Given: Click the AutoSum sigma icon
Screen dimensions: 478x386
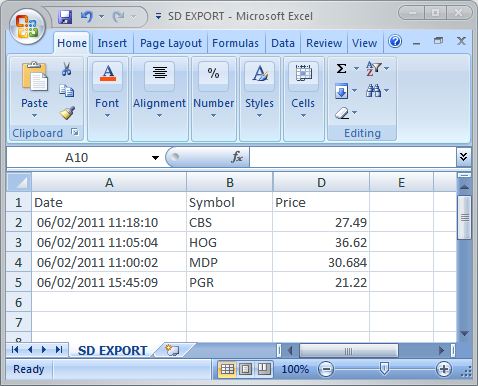Looking at the screenshot, I should tap(341, 69).
